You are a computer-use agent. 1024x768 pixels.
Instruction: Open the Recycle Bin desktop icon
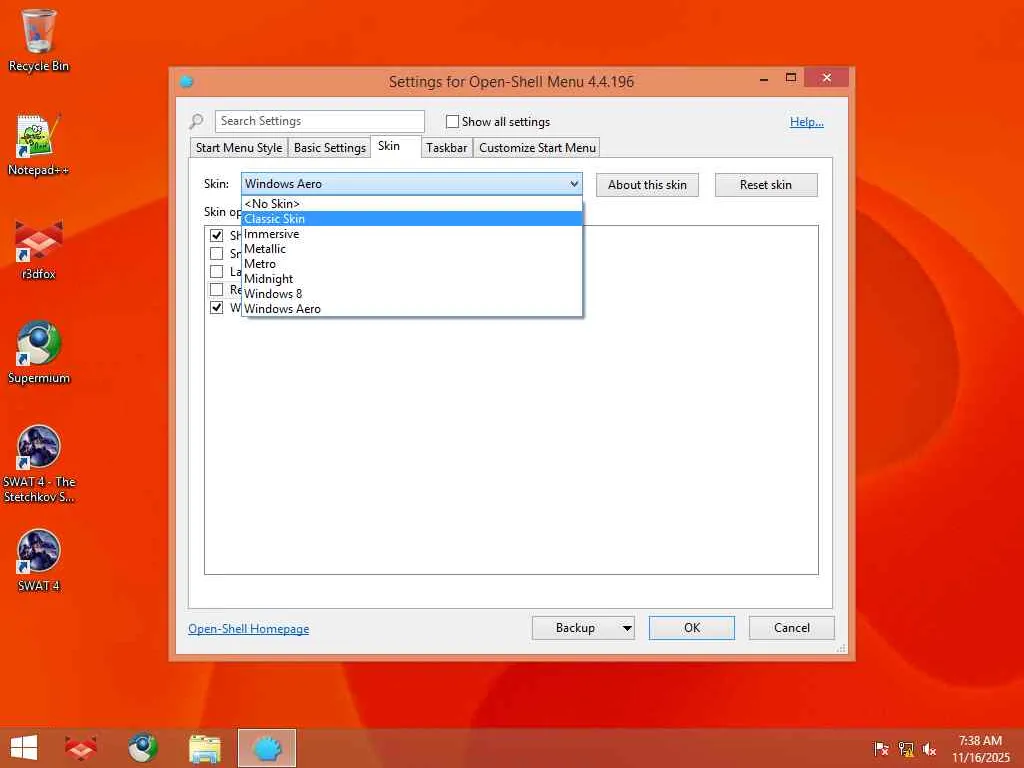39,40
